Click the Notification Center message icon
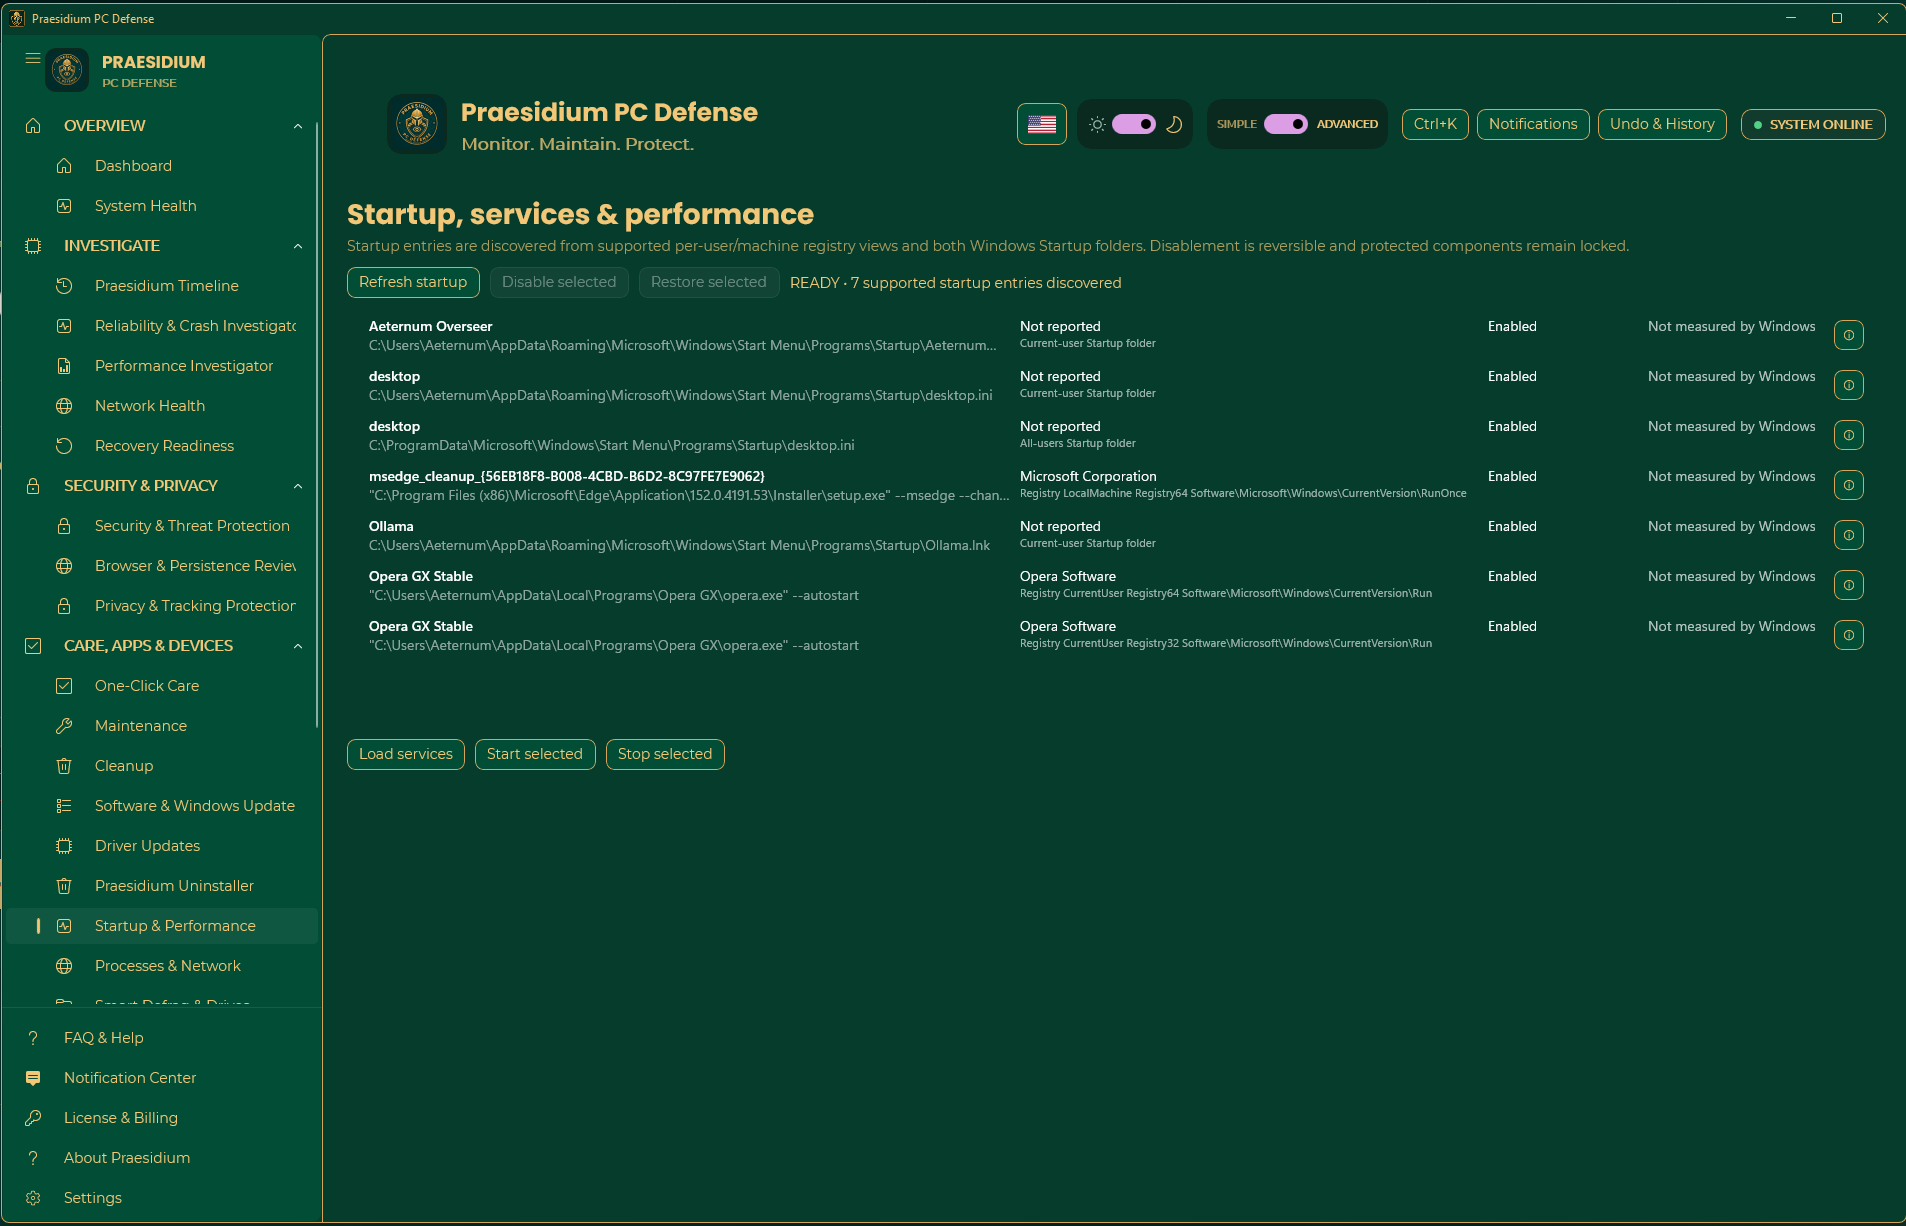This screenshot has width=1906, height=1226. [x=33, y=1078]
